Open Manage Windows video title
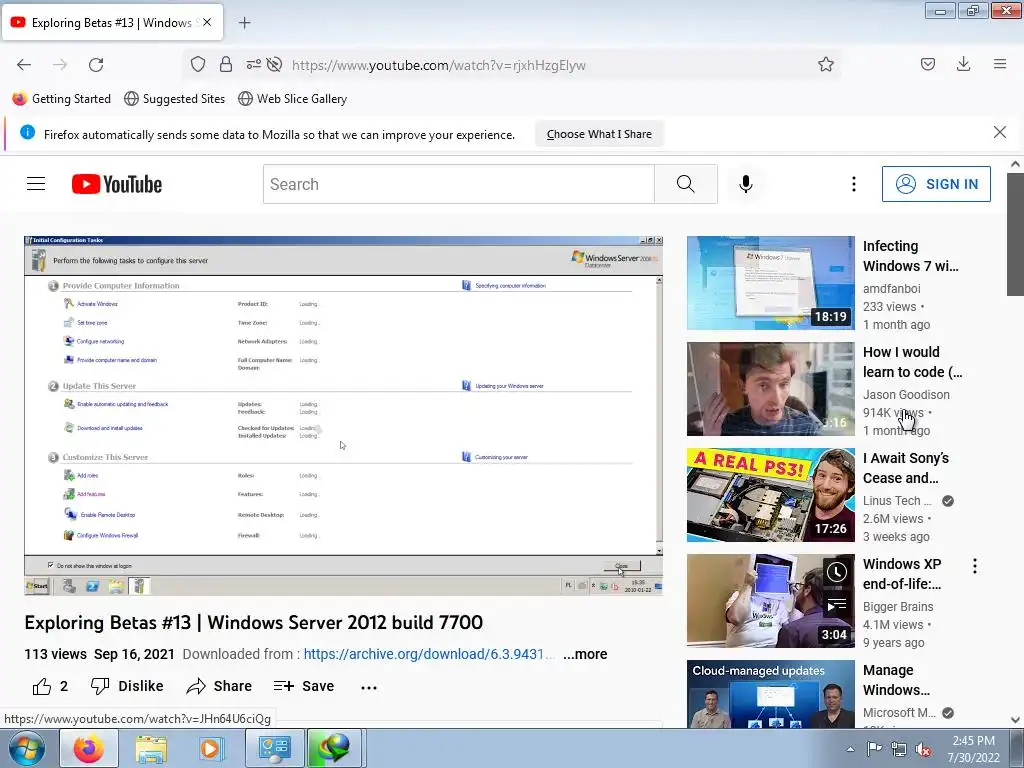 click(x=897, y=680)
